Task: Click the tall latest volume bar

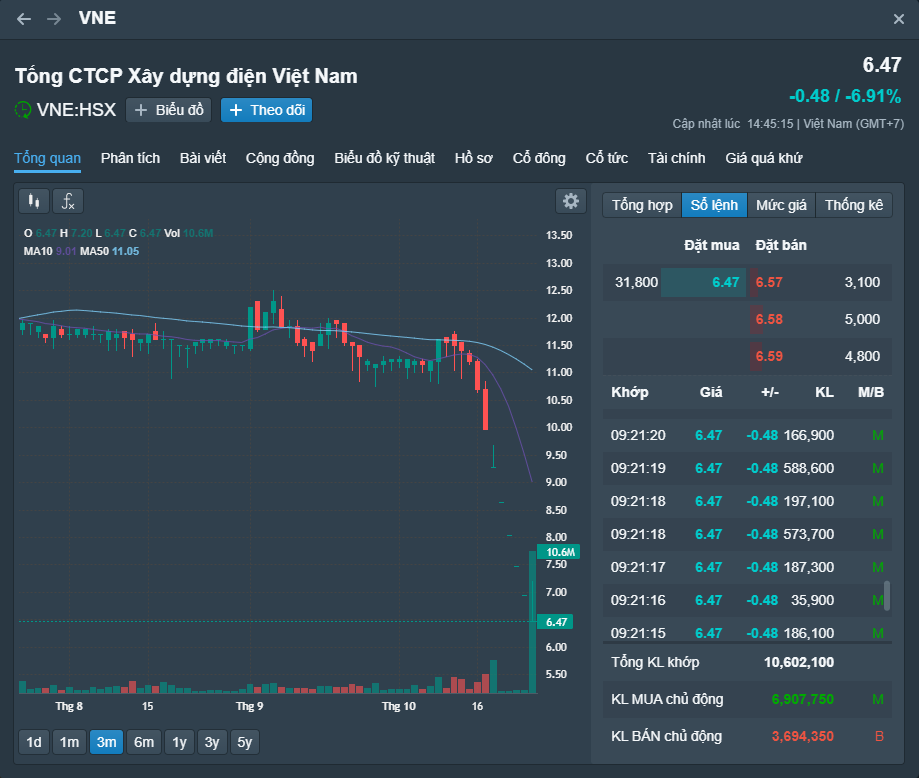Action: [533, 622]
